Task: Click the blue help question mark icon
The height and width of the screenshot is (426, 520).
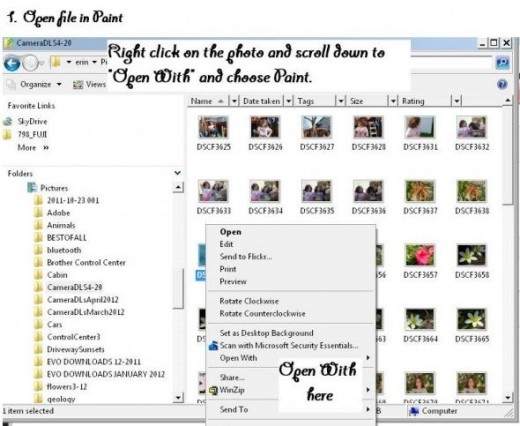Action: point(502,84)
